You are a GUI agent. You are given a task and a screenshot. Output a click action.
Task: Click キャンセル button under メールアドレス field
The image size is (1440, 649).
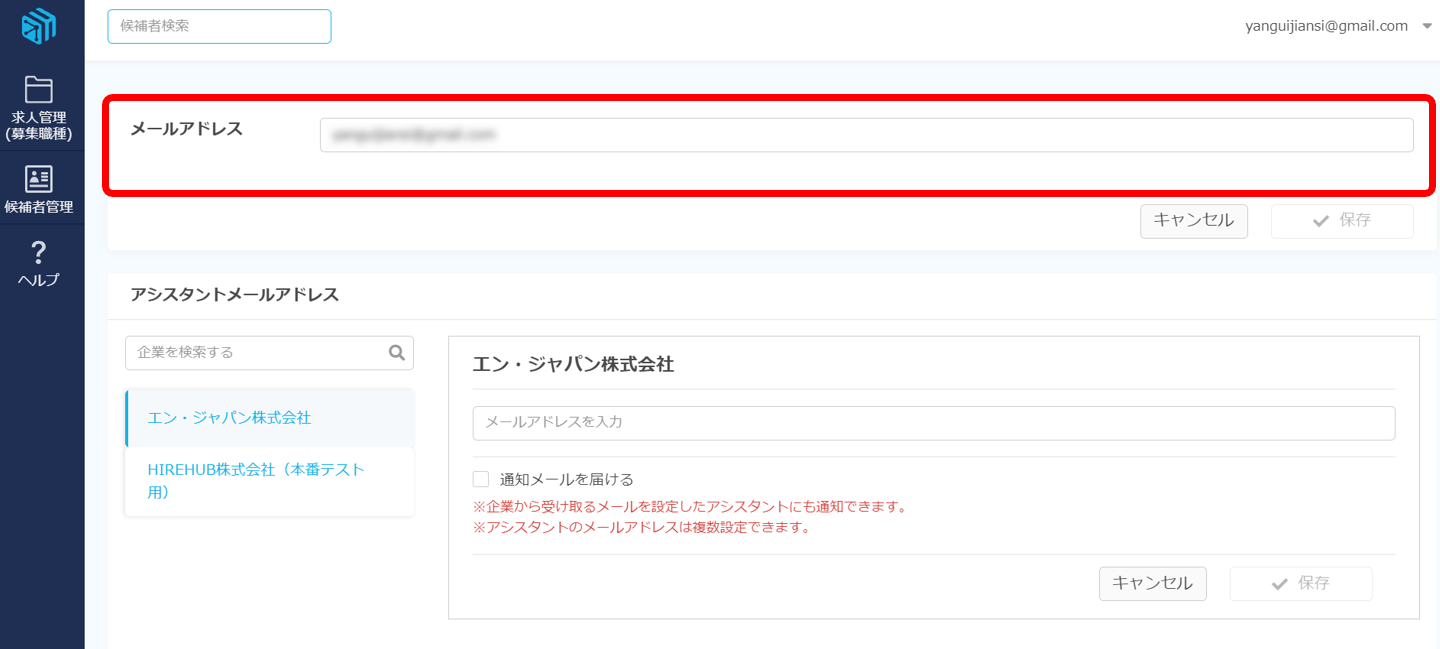coord(1193,221)
